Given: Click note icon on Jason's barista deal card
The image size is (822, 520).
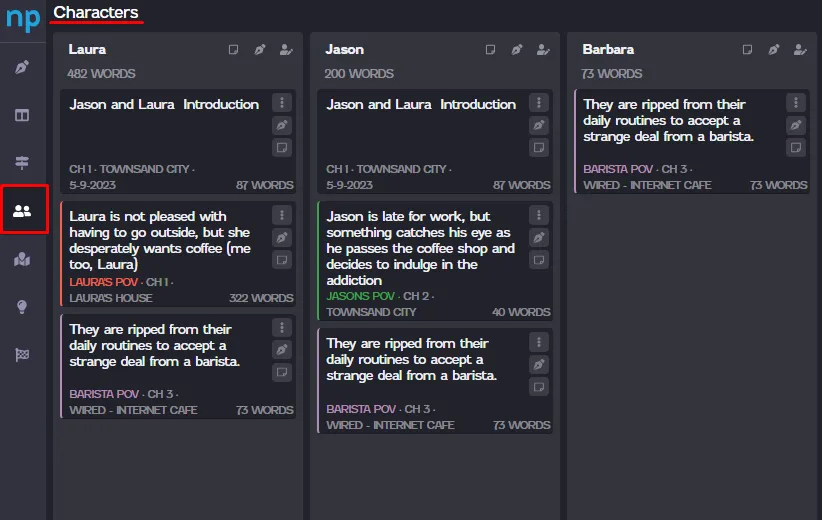Looking at the screenshot, I should 538,387.
